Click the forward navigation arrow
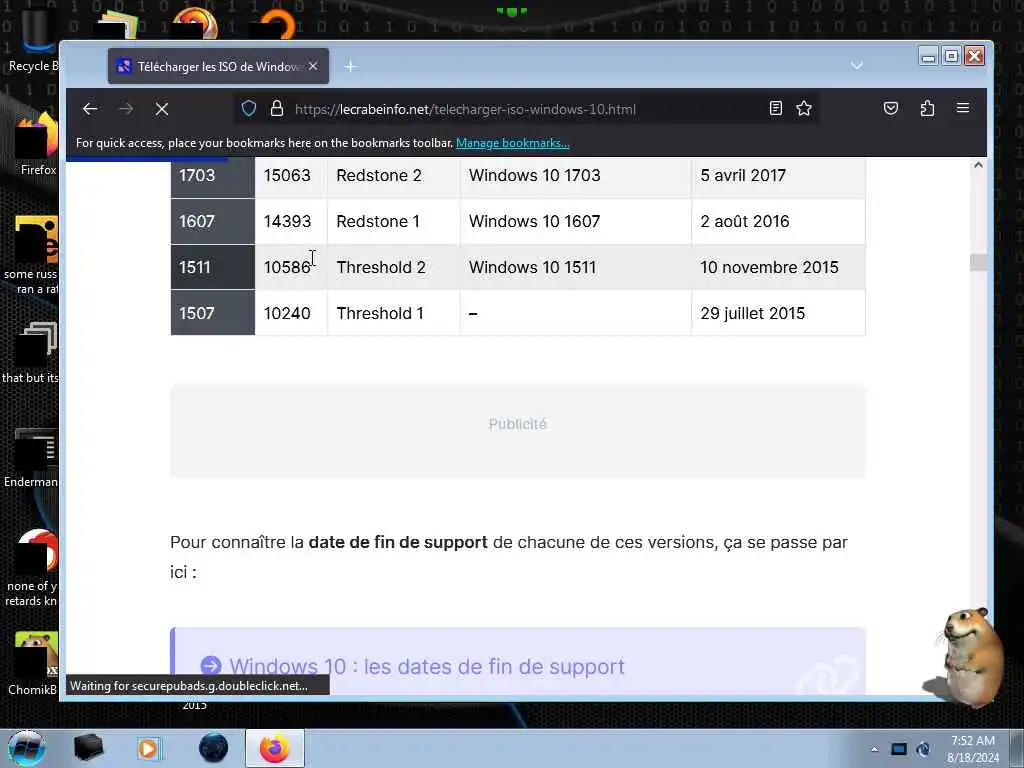1024x768 pixels. click(x=126, y=109)
